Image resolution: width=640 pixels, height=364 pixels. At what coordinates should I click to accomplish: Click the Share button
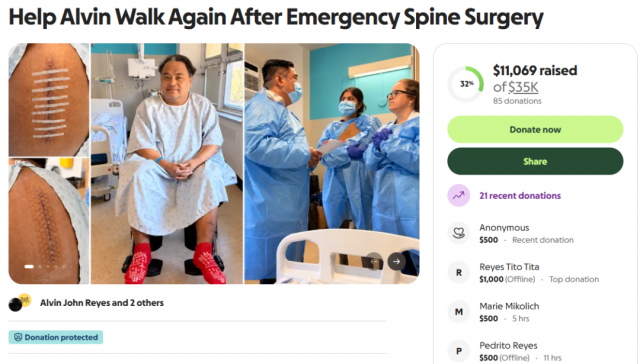(535, 161)
